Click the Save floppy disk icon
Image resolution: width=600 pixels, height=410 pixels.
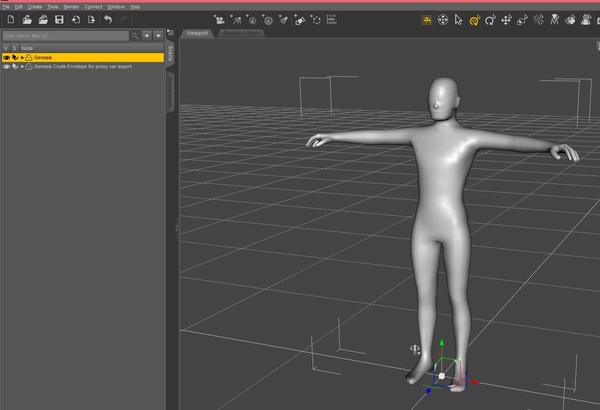pyautogui.click(x=59, y=20)
